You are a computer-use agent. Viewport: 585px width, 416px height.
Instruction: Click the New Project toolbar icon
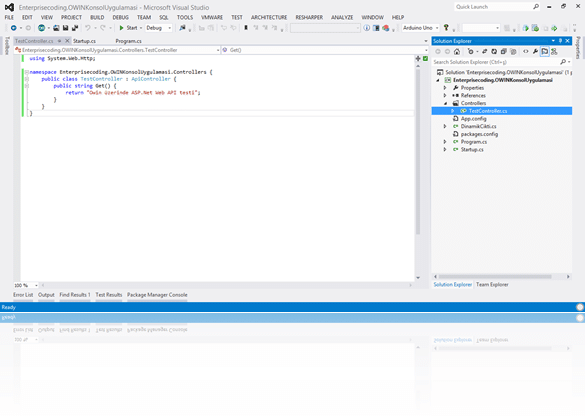point(41,28)
